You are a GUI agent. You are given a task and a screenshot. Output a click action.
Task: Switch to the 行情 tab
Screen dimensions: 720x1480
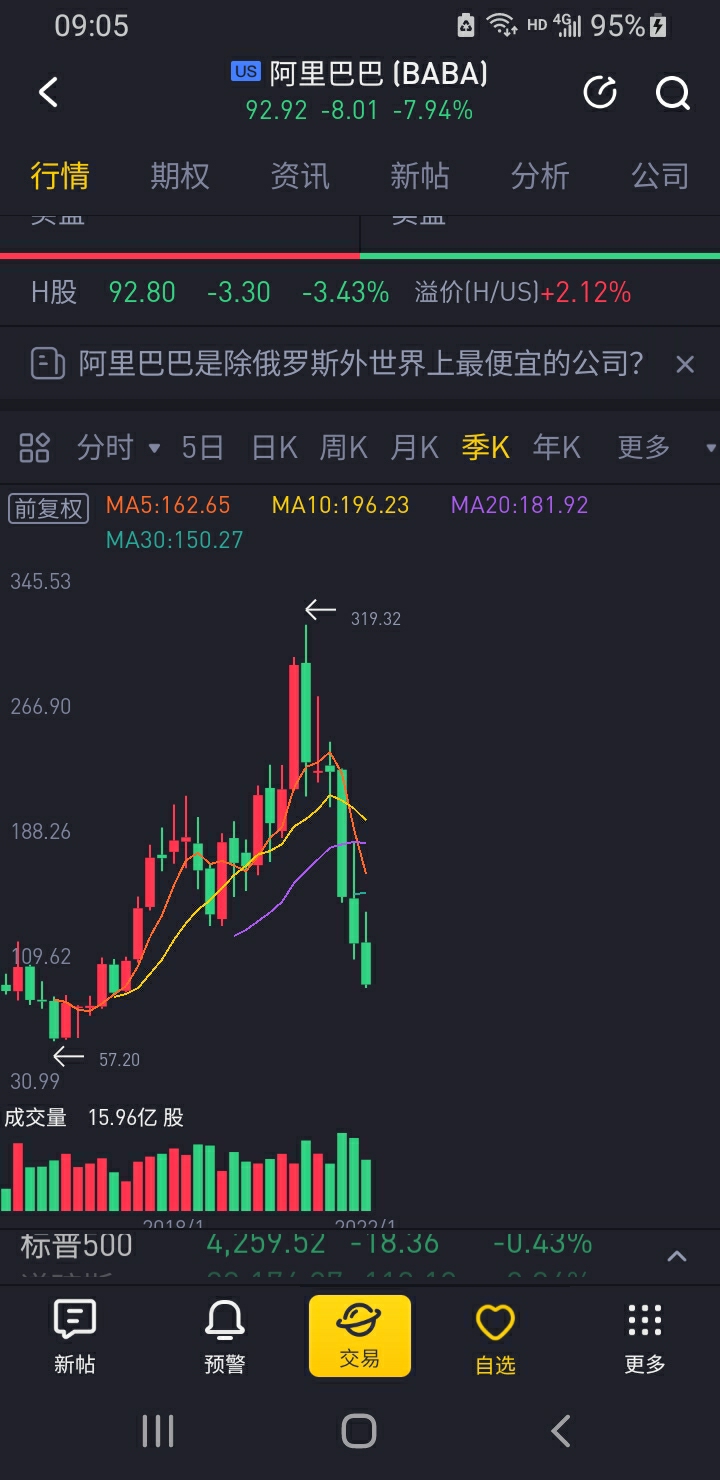coord(60,176)
